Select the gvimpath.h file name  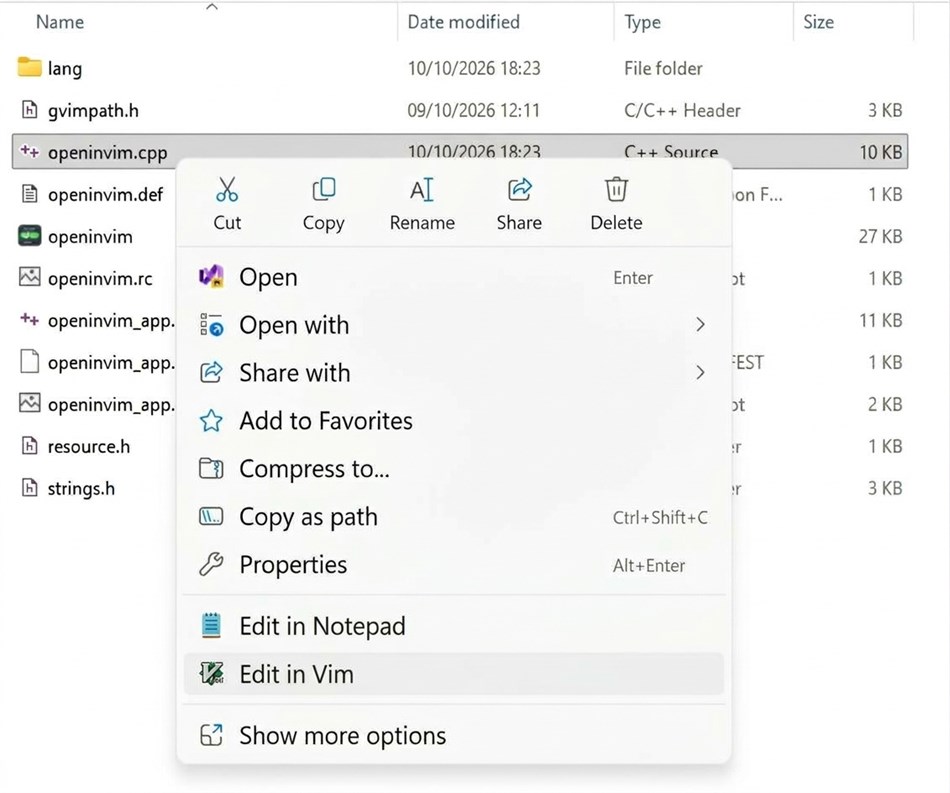point(93,111)
